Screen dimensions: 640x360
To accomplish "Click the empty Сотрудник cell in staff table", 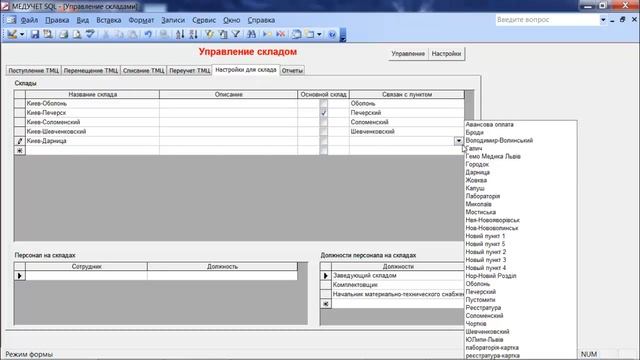I will click(x=86, y=276).
